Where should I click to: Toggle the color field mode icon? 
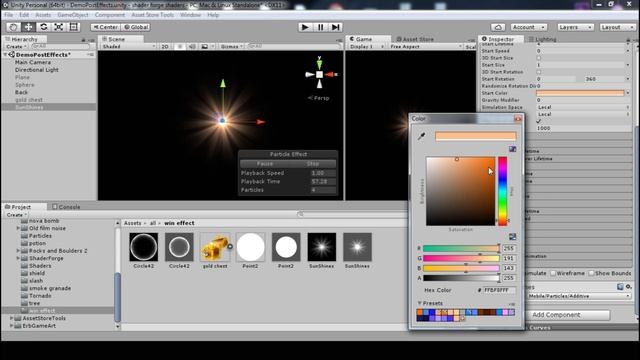(x=512, y=149)
